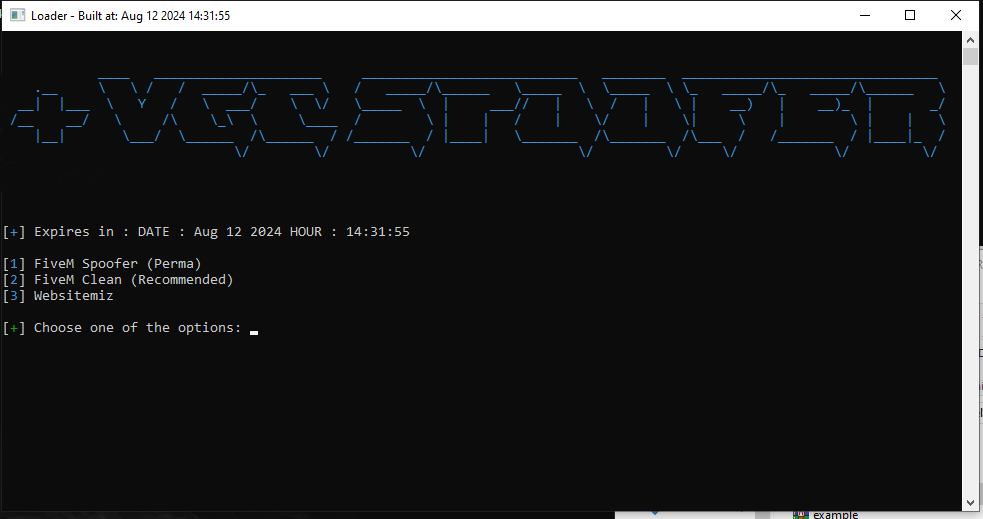Image resolution: width=983 pixels, height=519 pixels.
Task: Click the console scrollbar up arrow
Action: coord(970,39)
